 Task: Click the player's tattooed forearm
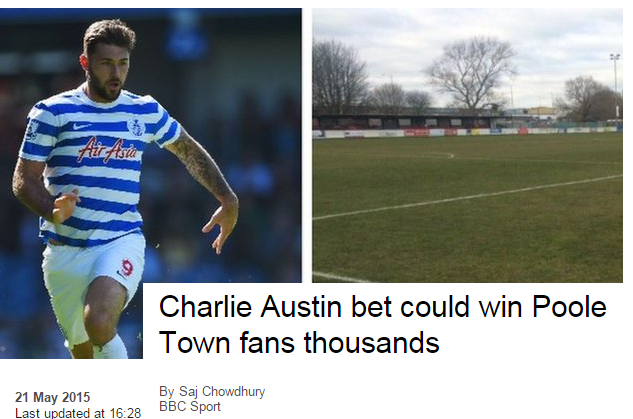click(201, 168)
